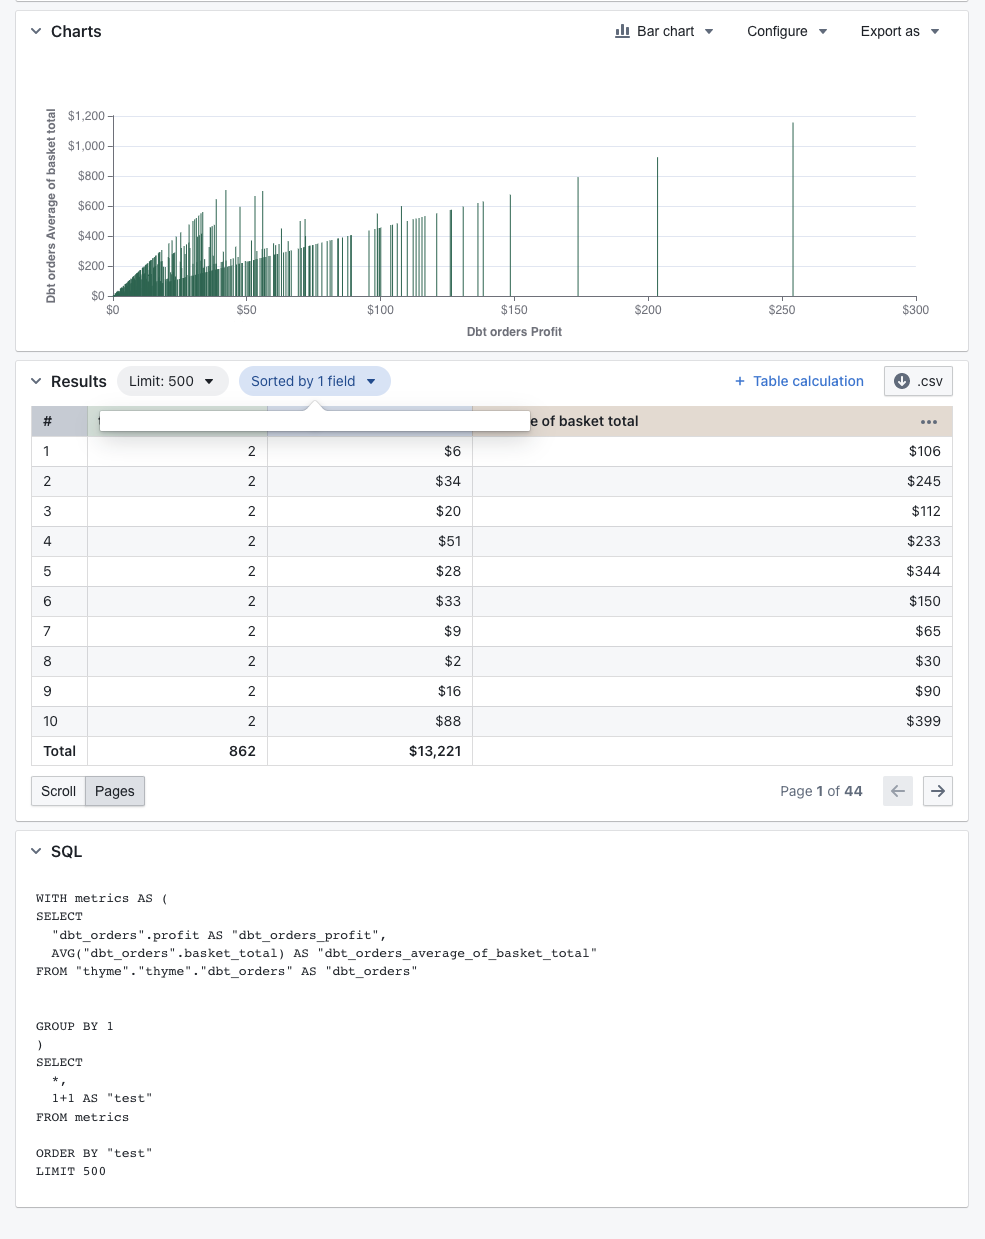The width and height of the screenshot is (985, 1239).
Task: Click the ORDER BY "test" SQL line
Action: (94, 1153)
